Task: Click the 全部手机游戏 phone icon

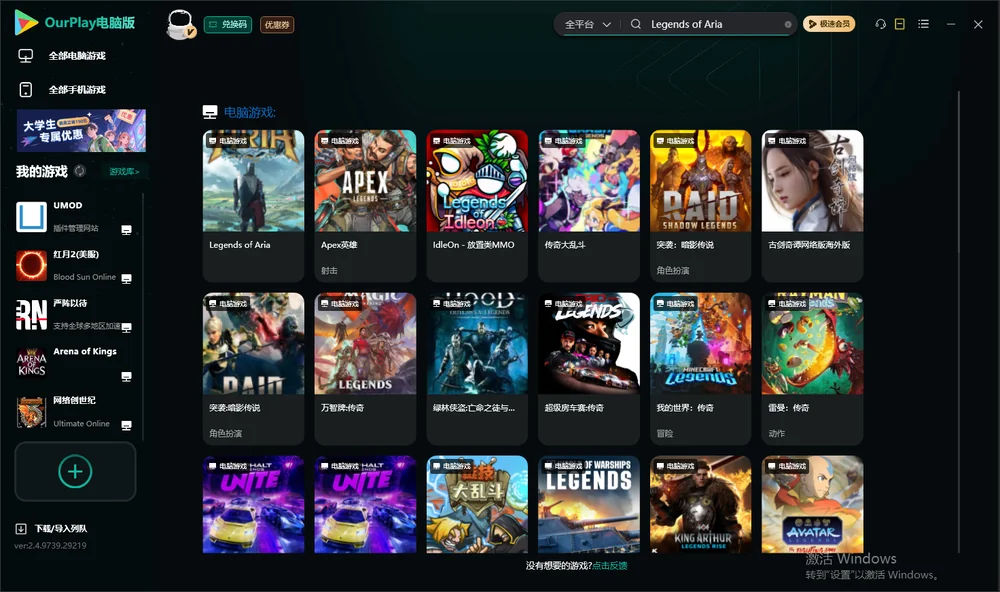Action: (26, 89)
